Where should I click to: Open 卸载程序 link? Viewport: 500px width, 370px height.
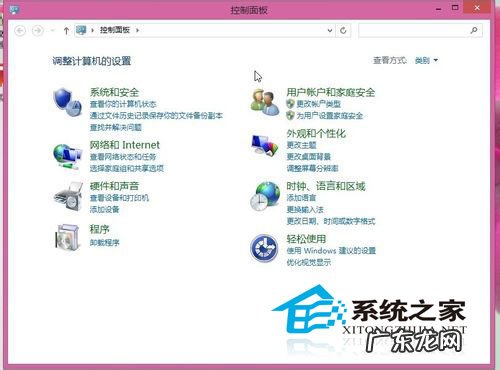point(105,242)
